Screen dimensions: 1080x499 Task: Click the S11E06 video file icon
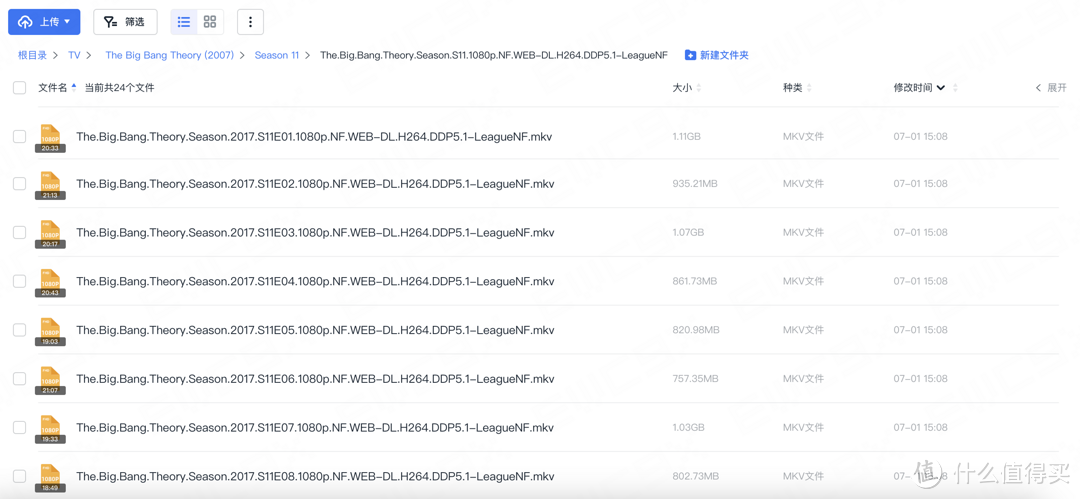tap(50, 380)
